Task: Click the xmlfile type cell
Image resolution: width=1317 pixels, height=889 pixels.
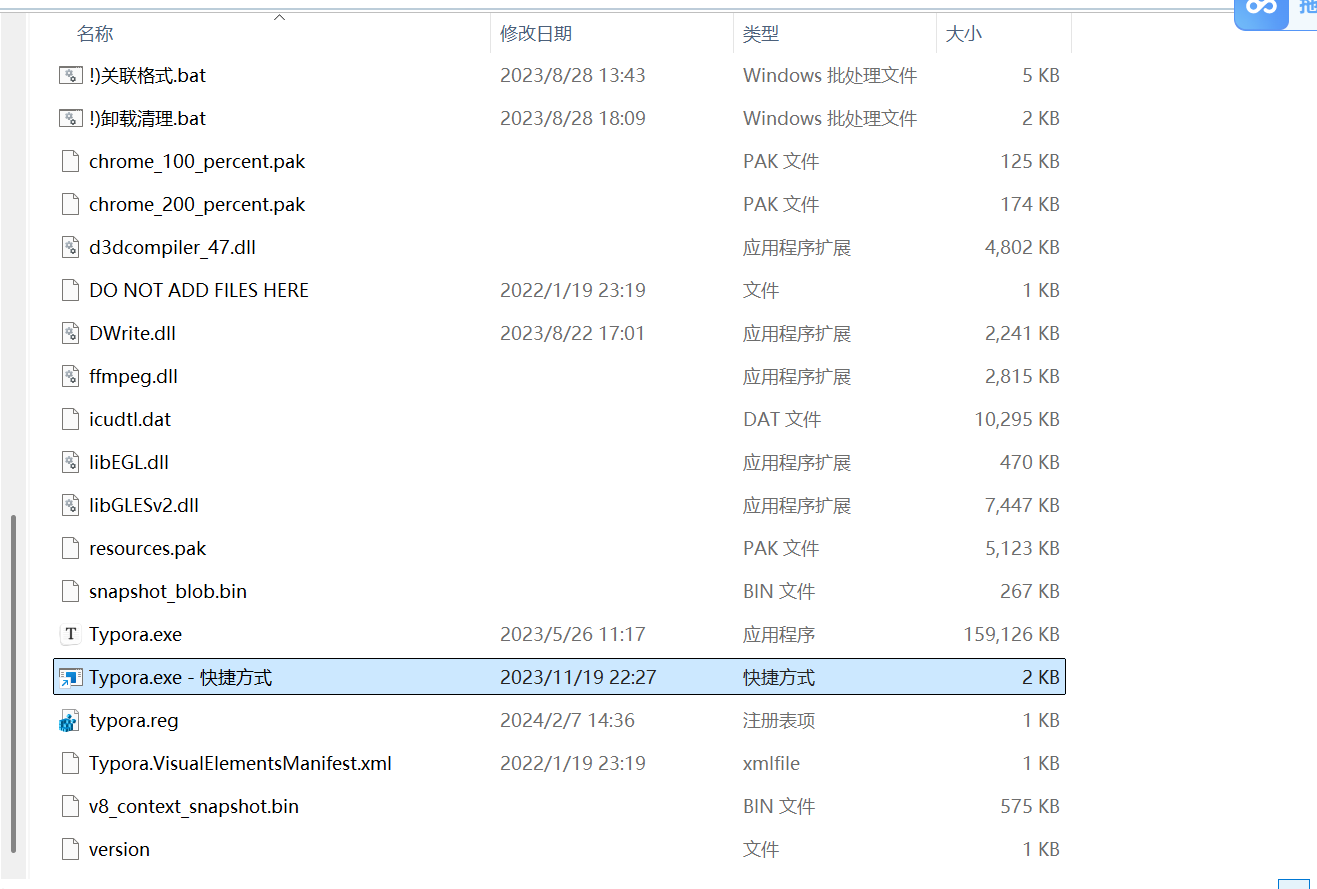Action: point(771,763)
